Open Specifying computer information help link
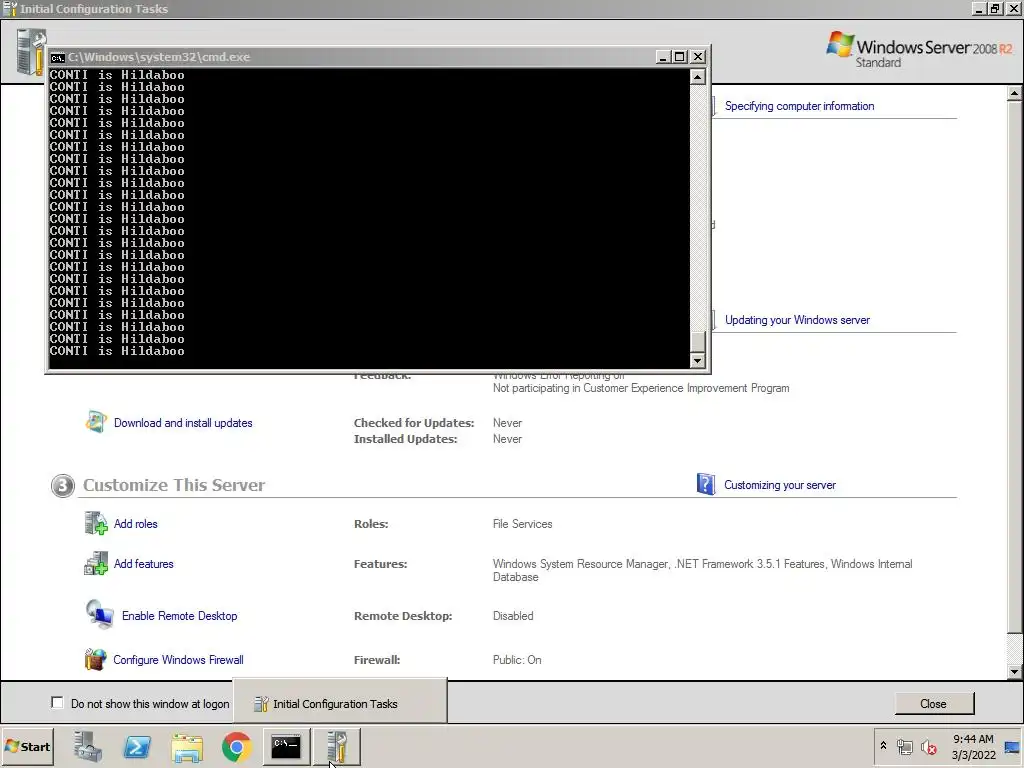The height and width of the screenshot is (768, 1024). click(x=799, y=106)
